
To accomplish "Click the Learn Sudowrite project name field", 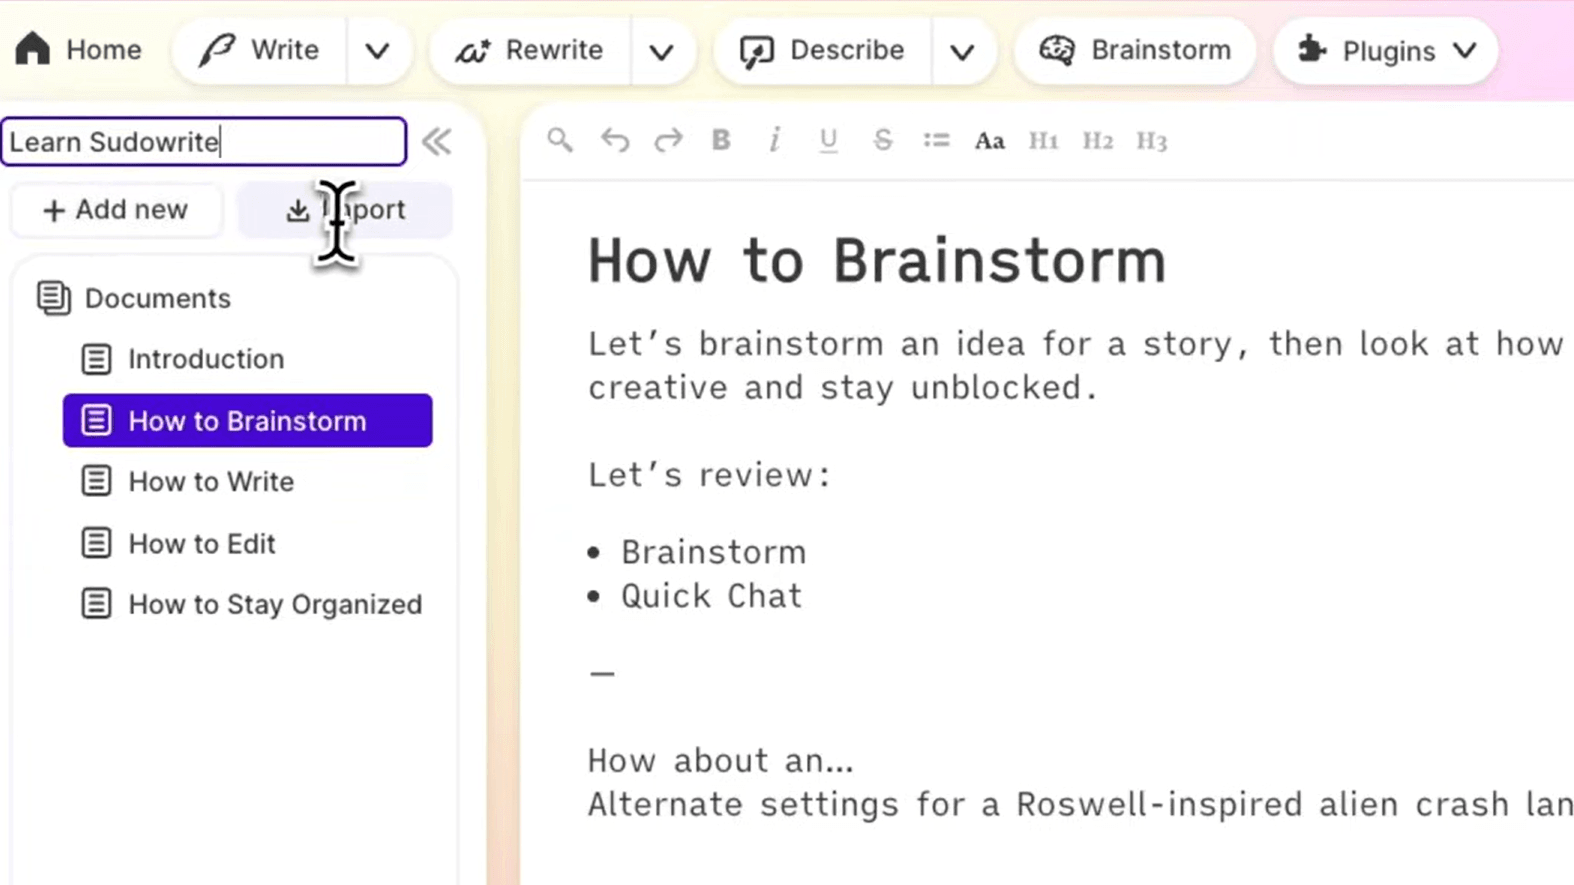I will pyautogui.click(x=204, y=142).
